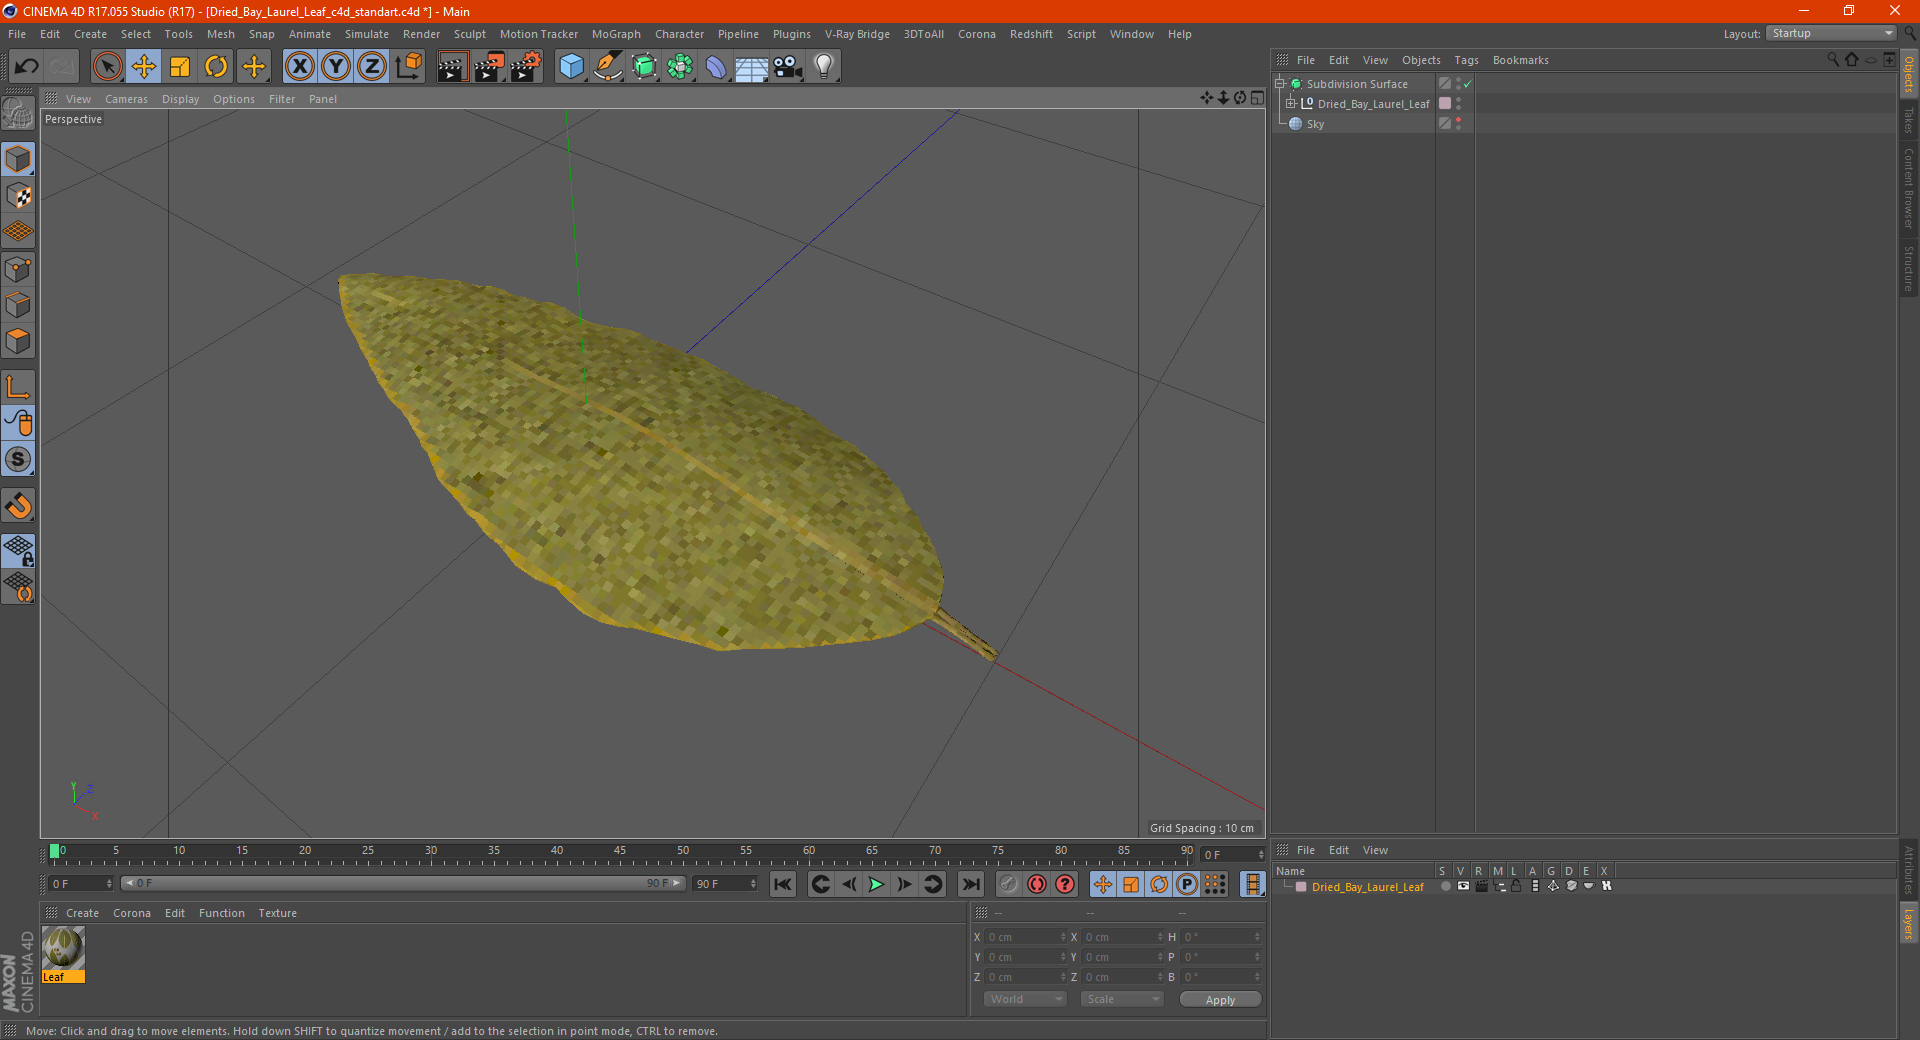
Task: Switch to Polygons mode
Action: pos(18,341)
